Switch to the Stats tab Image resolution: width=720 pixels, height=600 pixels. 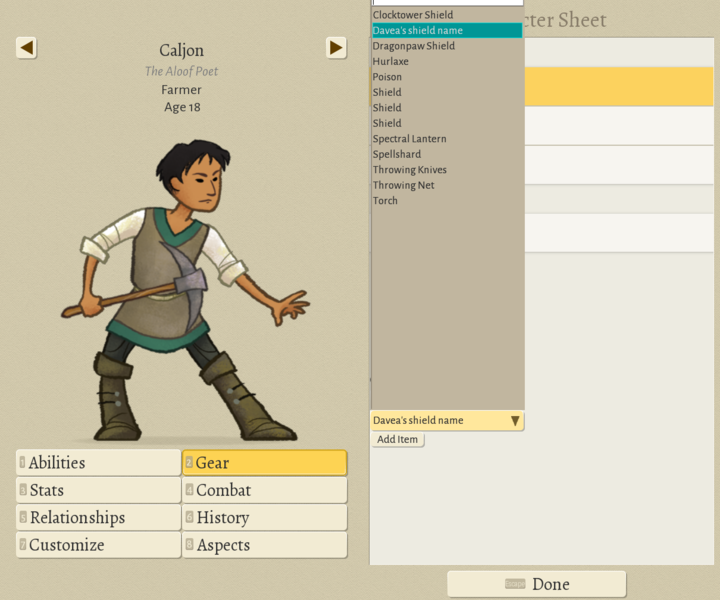[98, 490]
